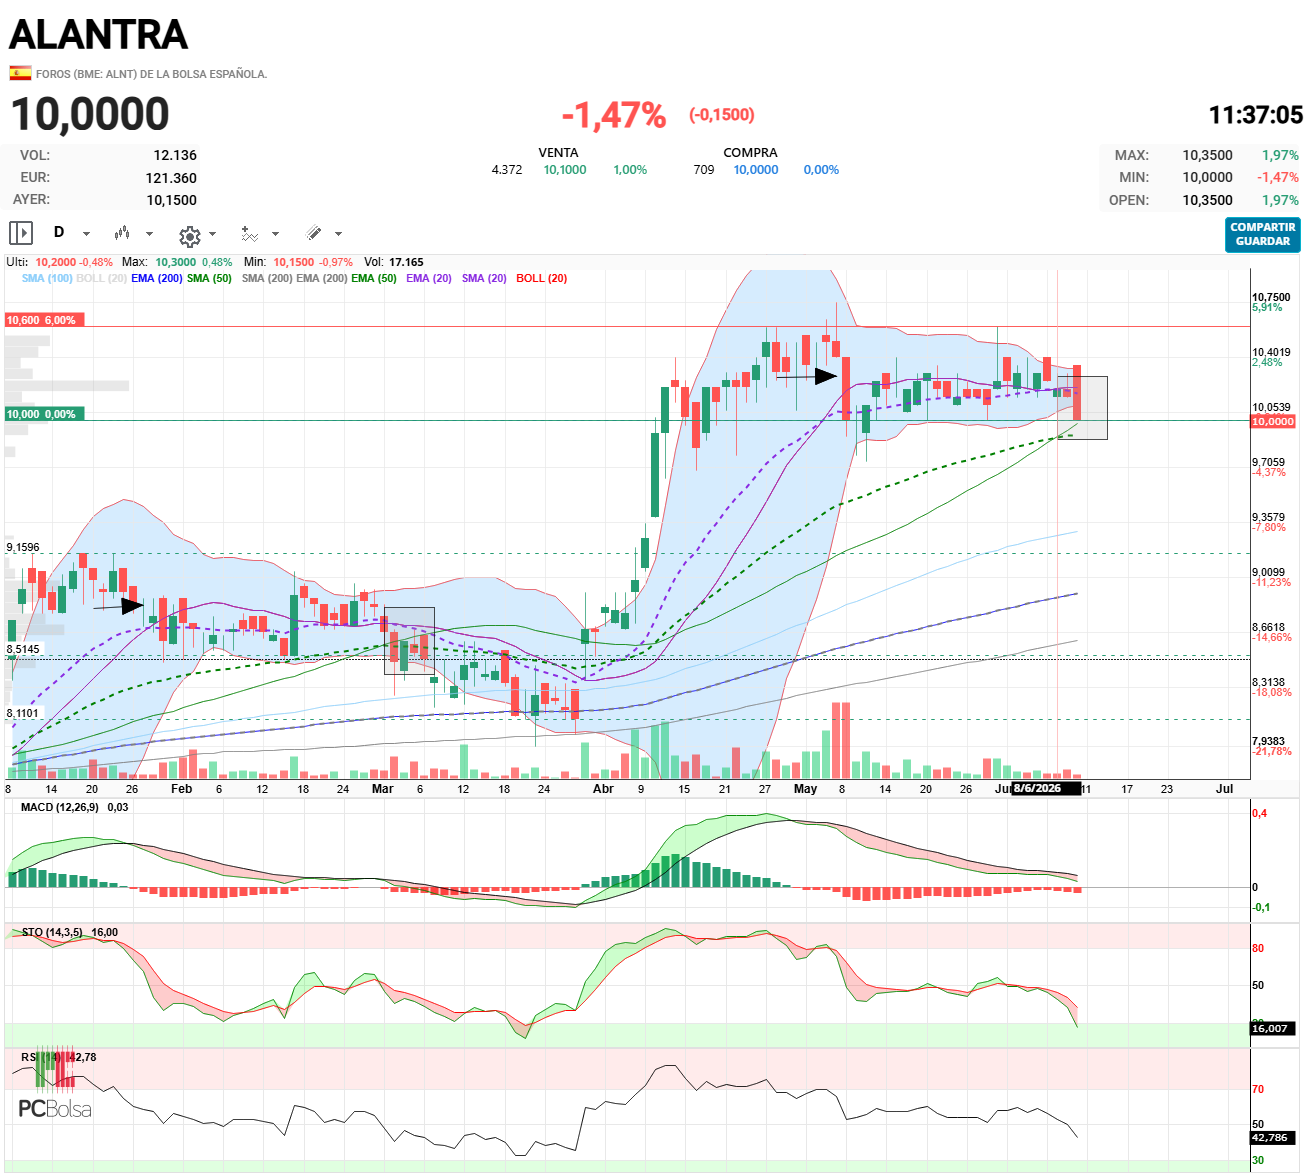This screenshot has width=1311, height=1173.
Task: Toggle the greyed-out BOLL (20) legend entry
Action: [x=101, y=278]
